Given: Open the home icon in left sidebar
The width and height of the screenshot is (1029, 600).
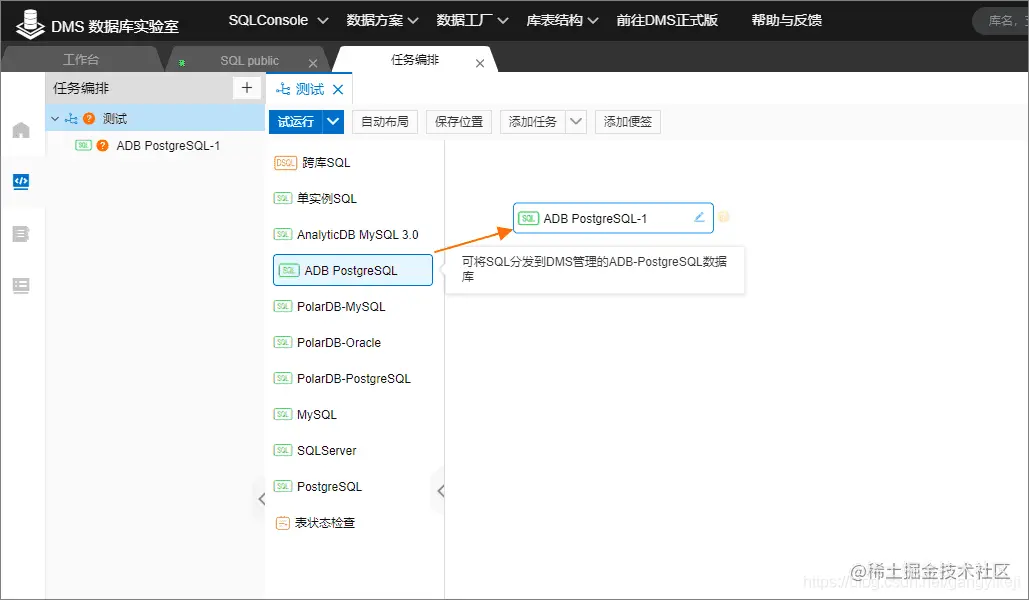Looking at the screenshot, I should click(x=21, y=130).
